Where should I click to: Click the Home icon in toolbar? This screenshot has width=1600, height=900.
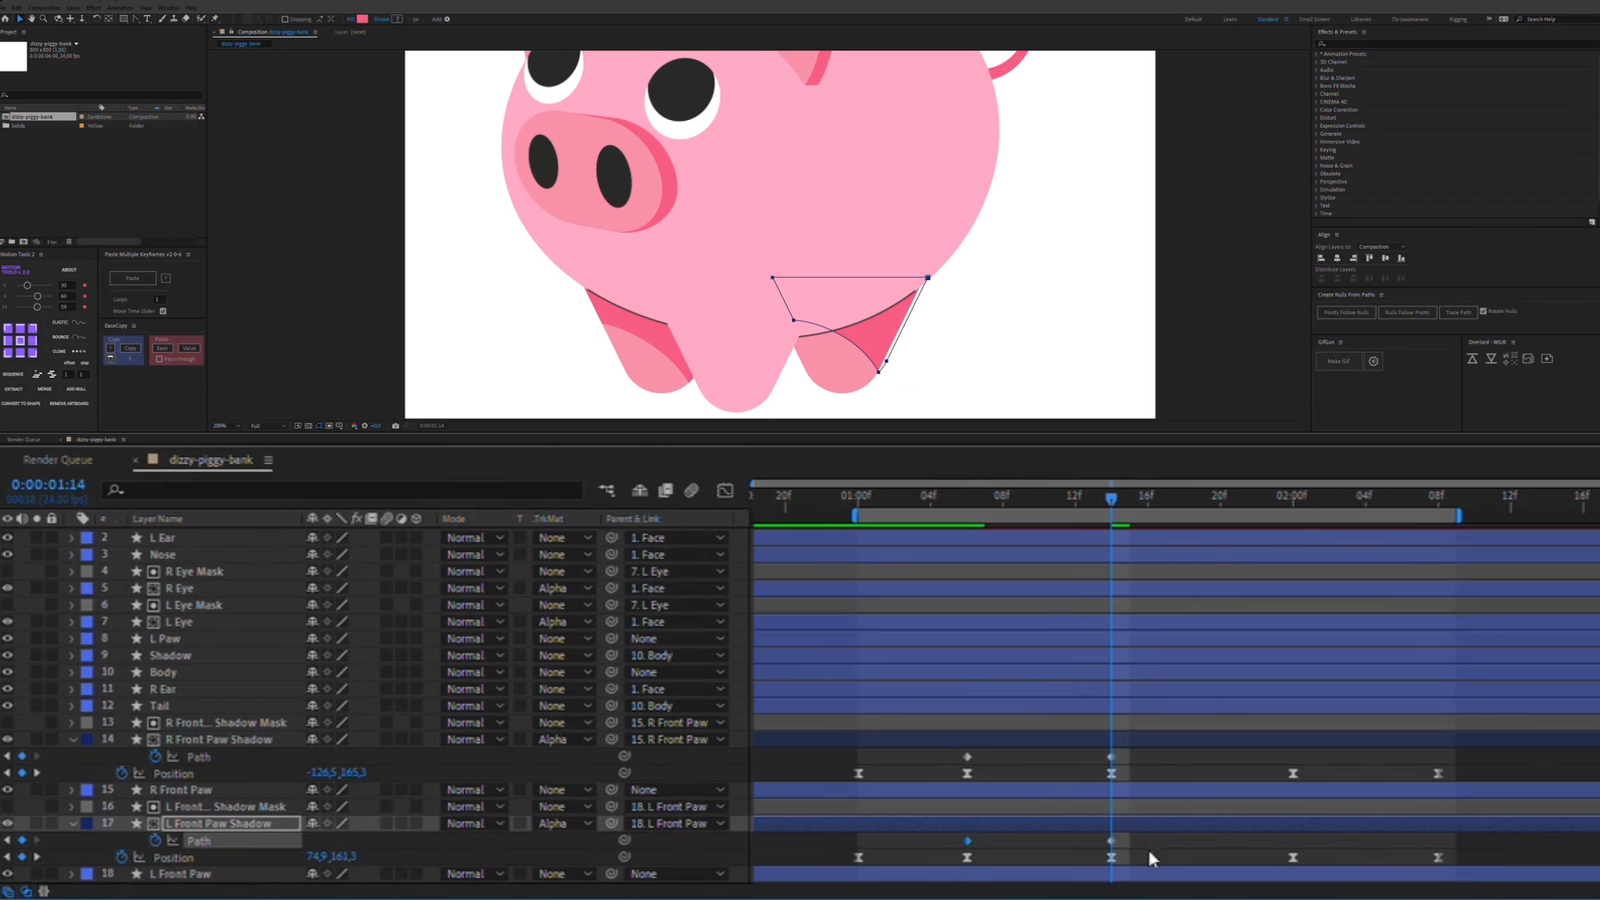[5, 18]
